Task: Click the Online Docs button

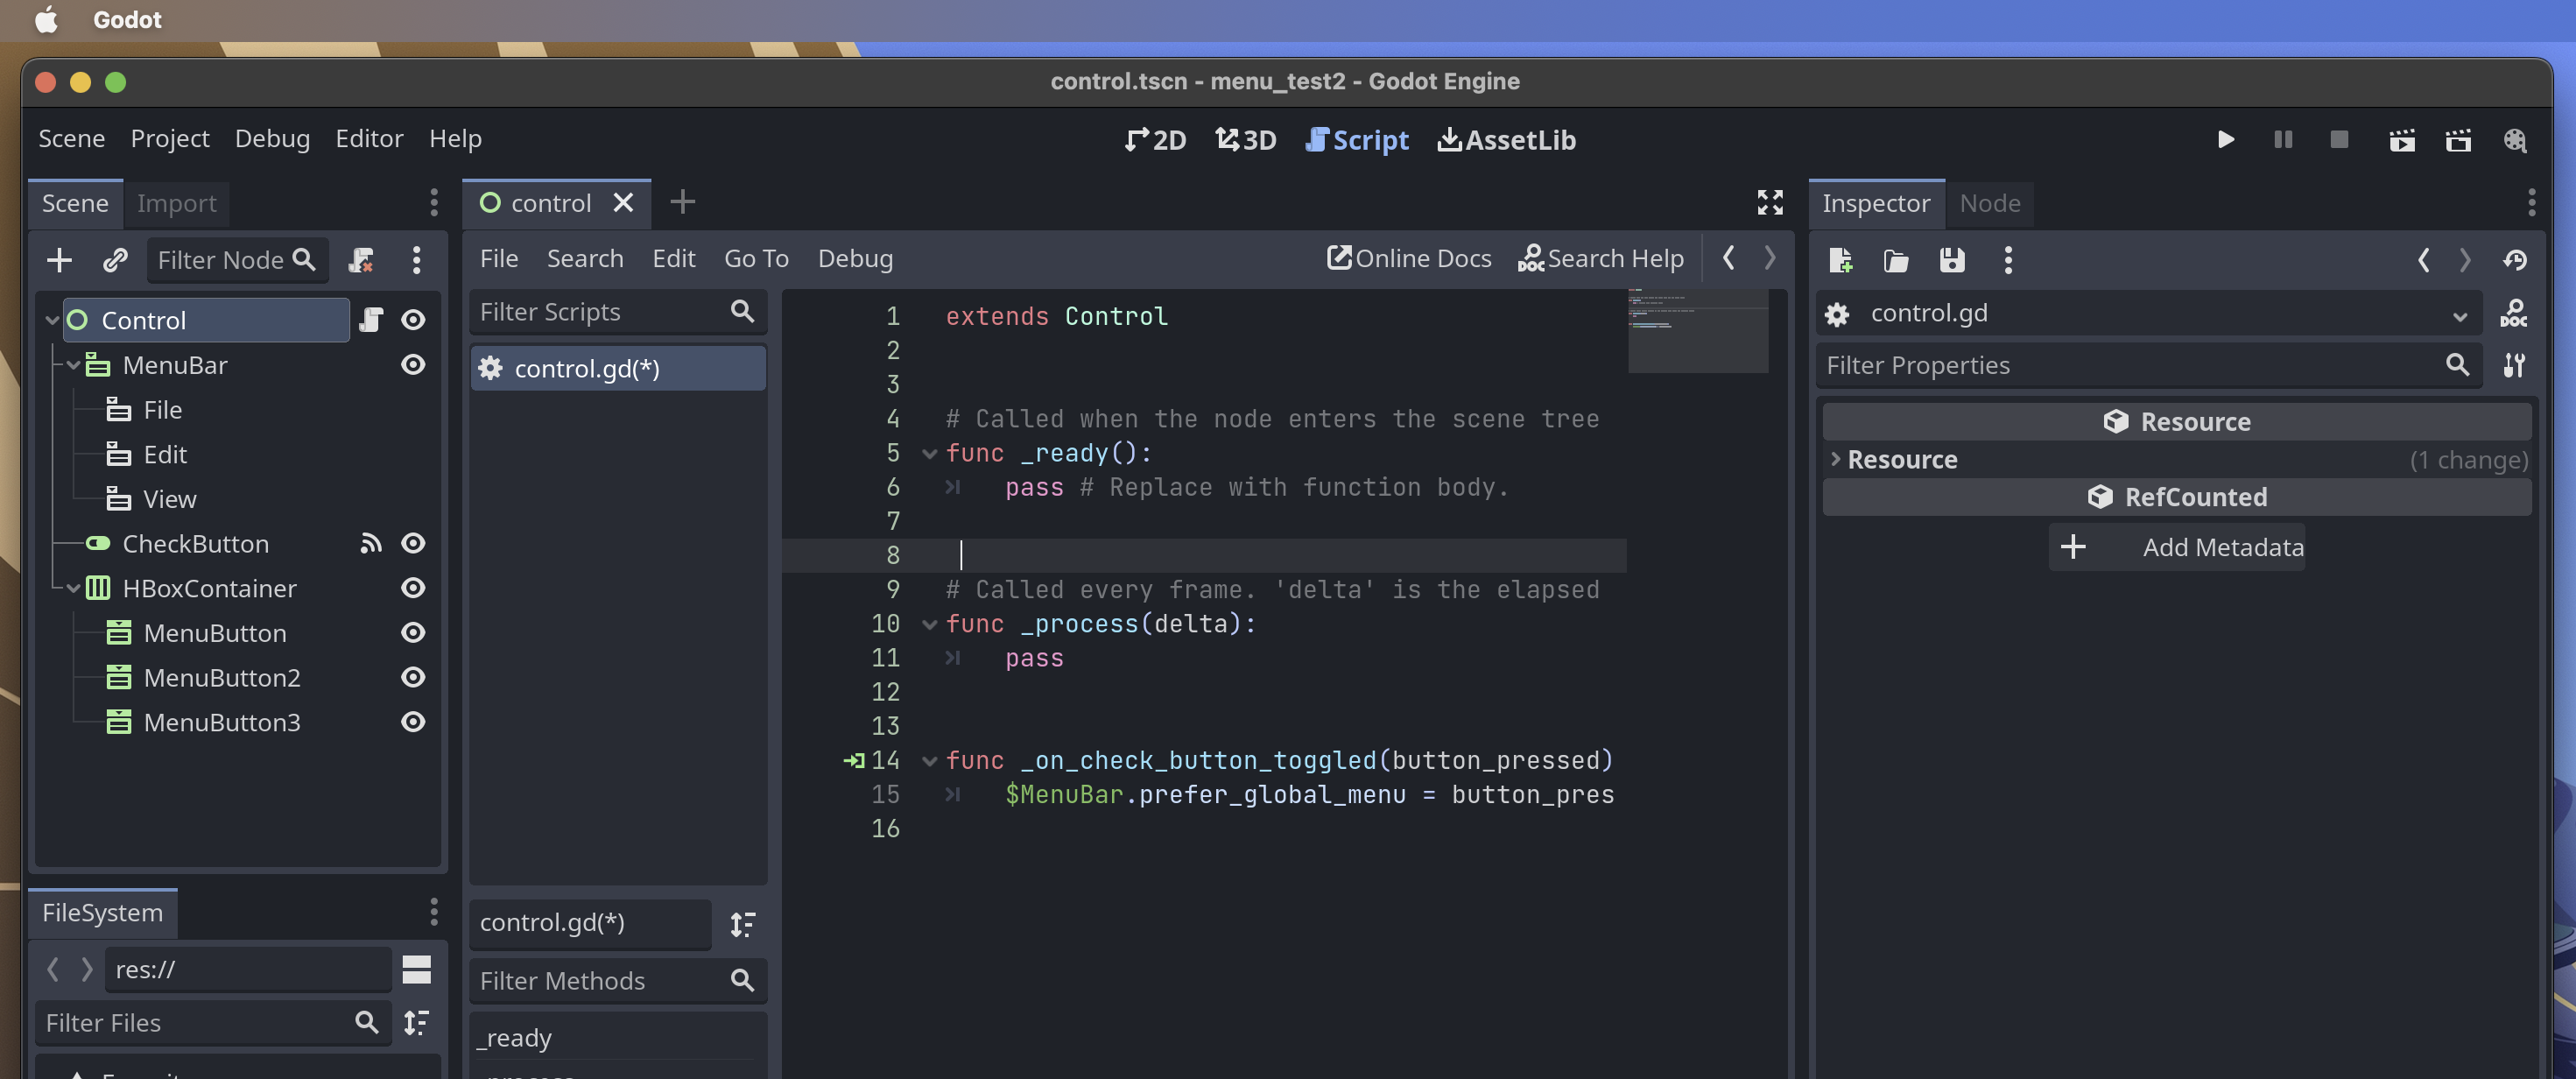Action: click(x=1408, y=259)
